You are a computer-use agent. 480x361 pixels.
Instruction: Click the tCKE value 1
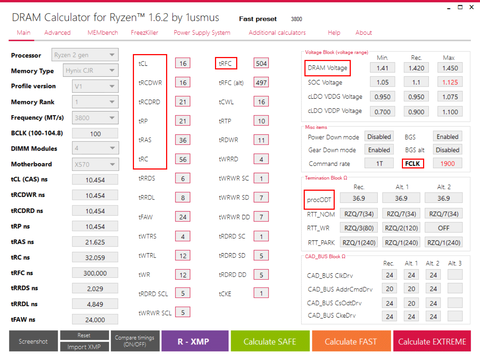(261, 293)
